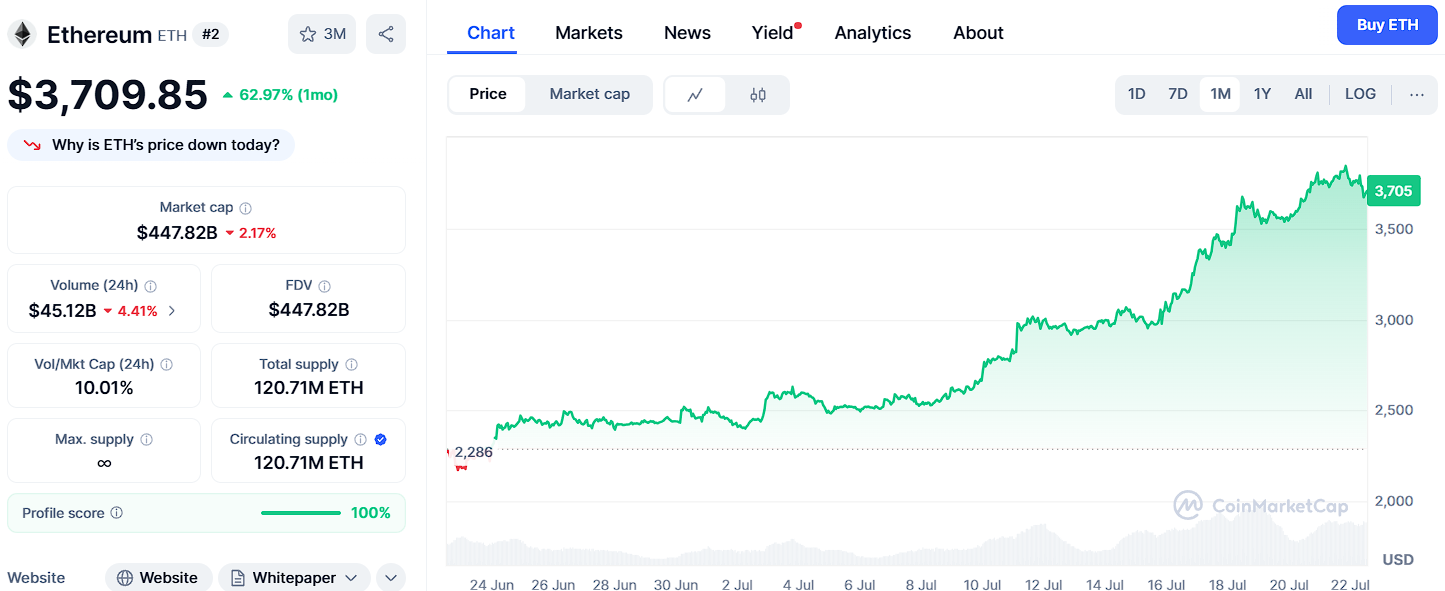This screenshot has height=591, width=1445.
Task: Click the 100% Profile score value
Action: point(371,513)
